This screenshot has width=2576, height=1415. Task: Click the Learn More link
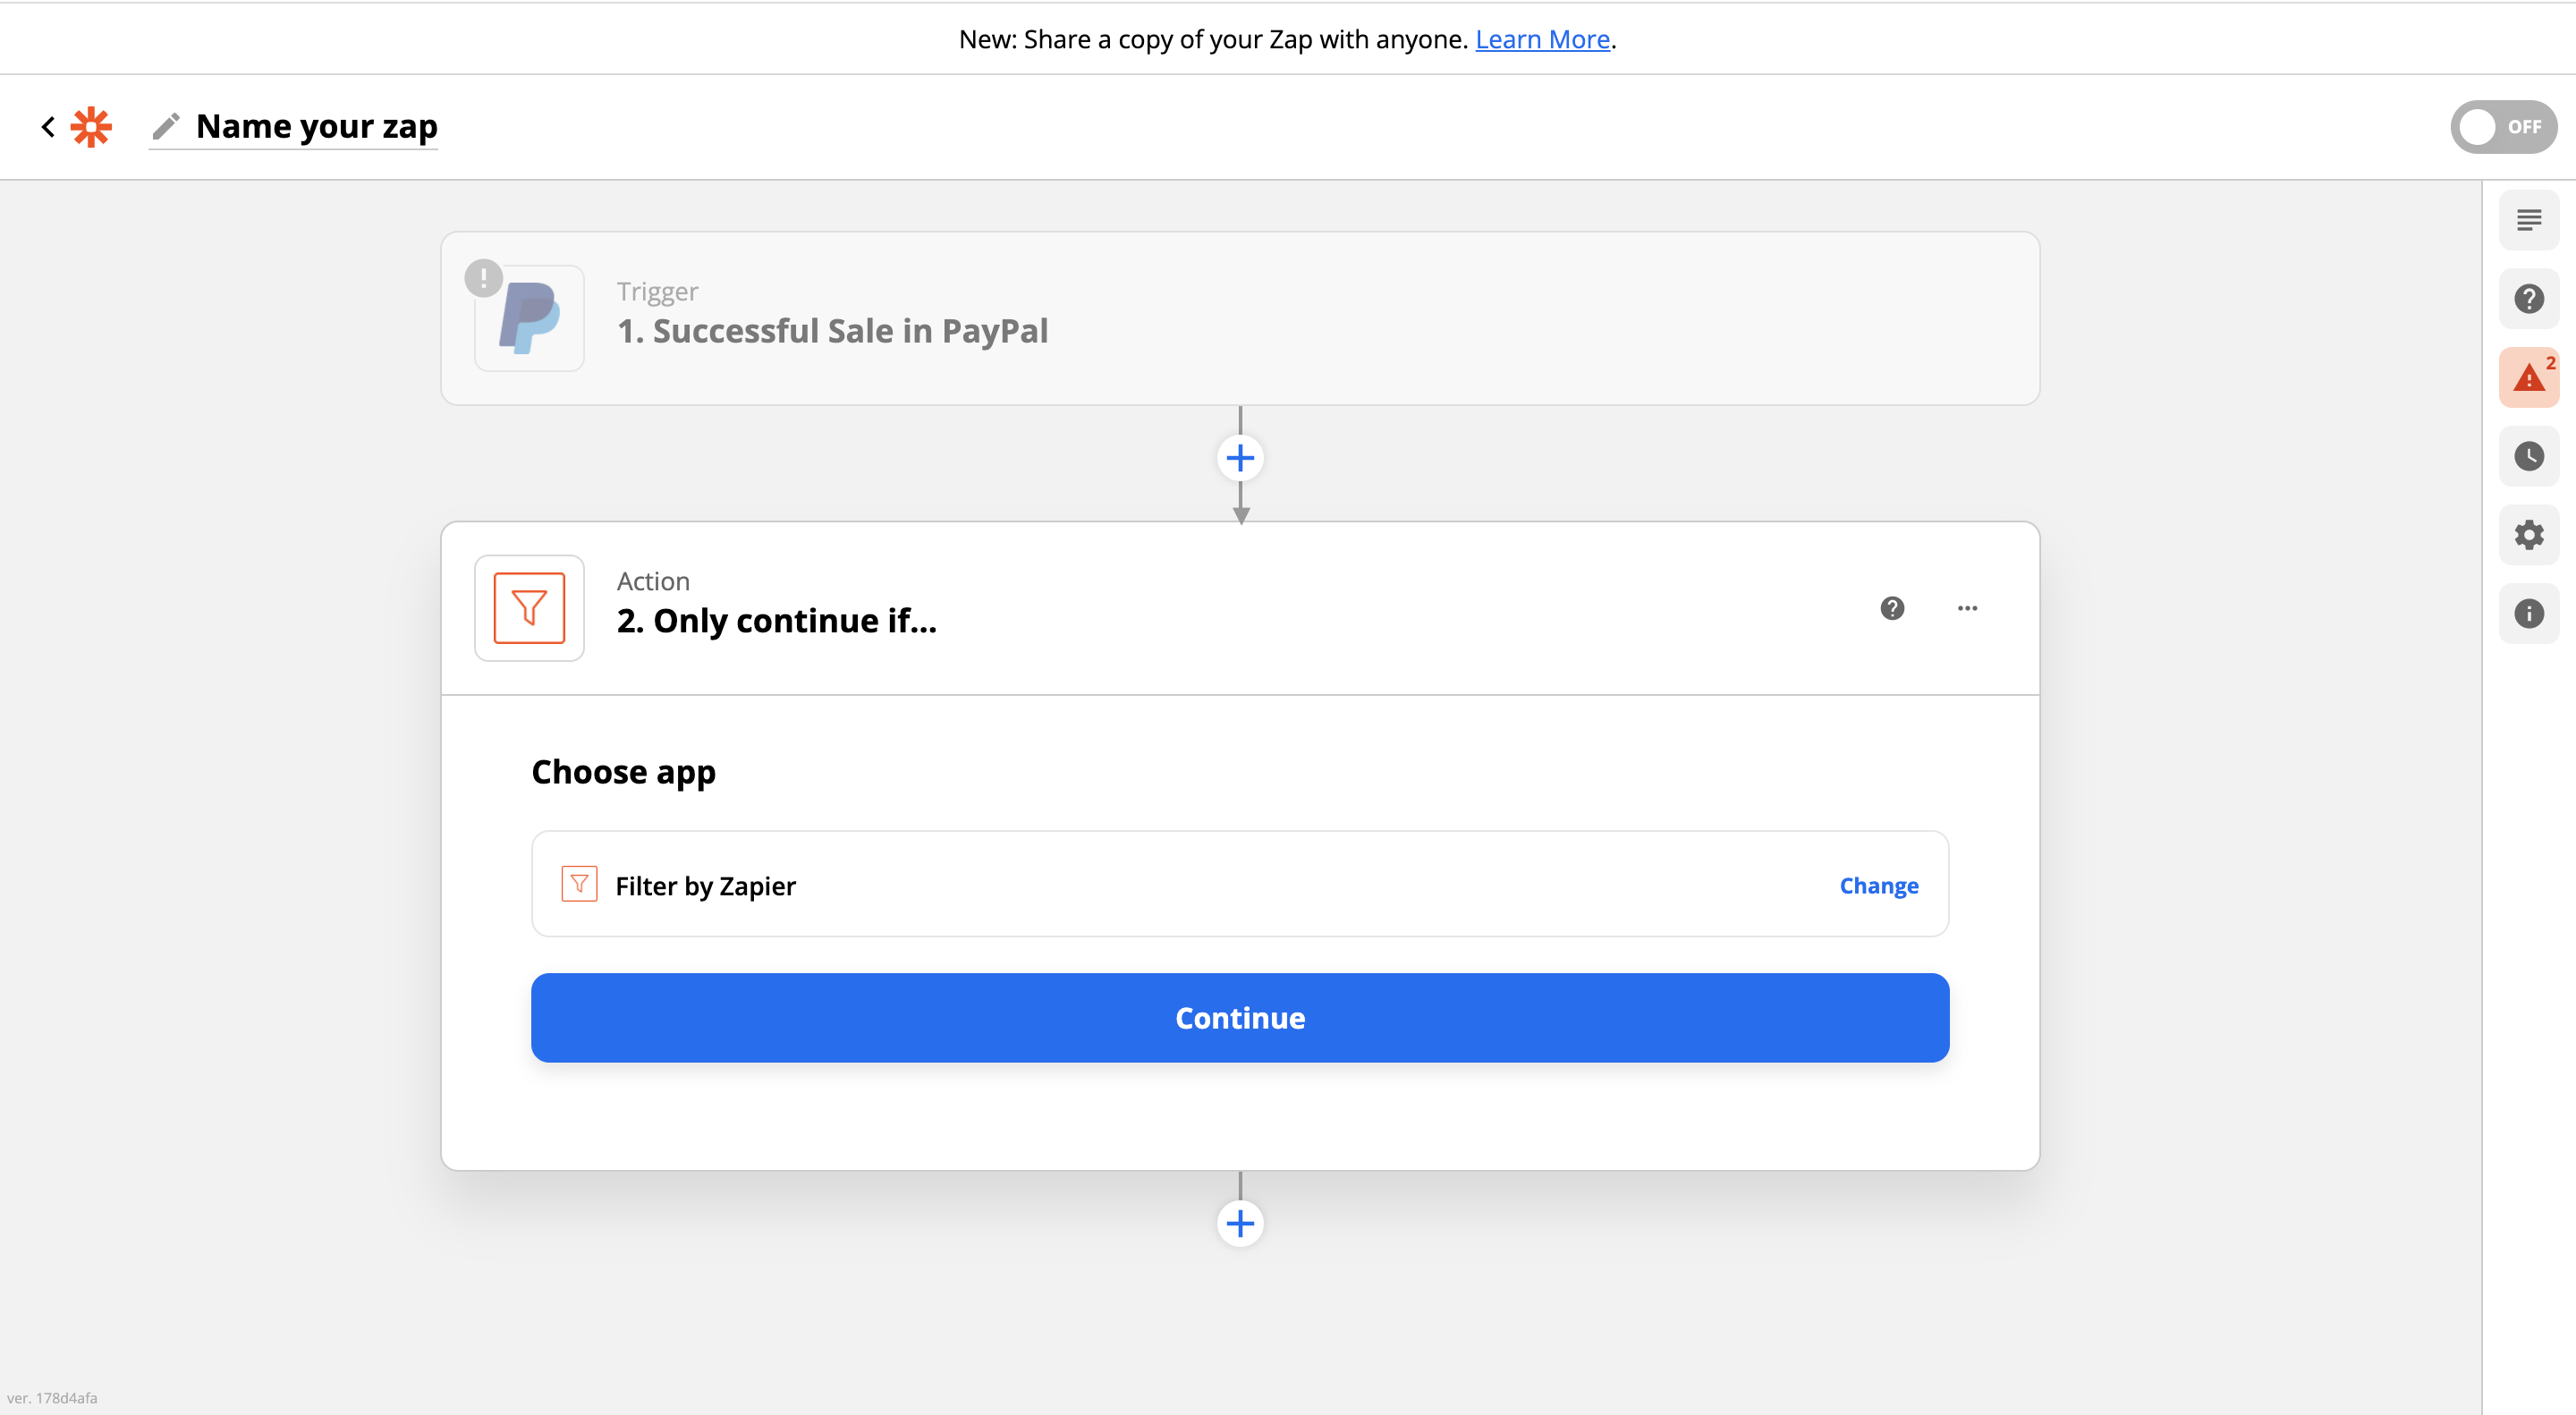(1542, 39)
